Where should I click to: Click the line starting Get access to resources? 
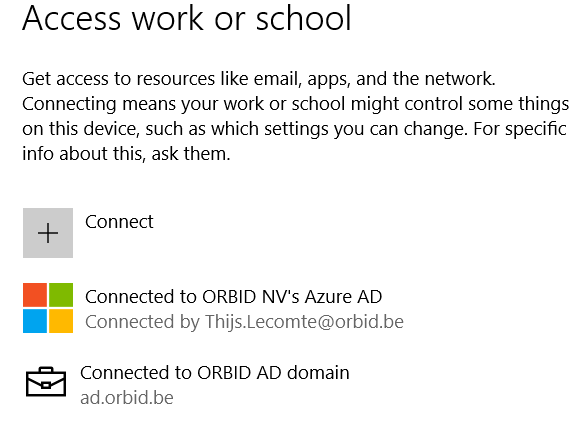pos(259,79)
